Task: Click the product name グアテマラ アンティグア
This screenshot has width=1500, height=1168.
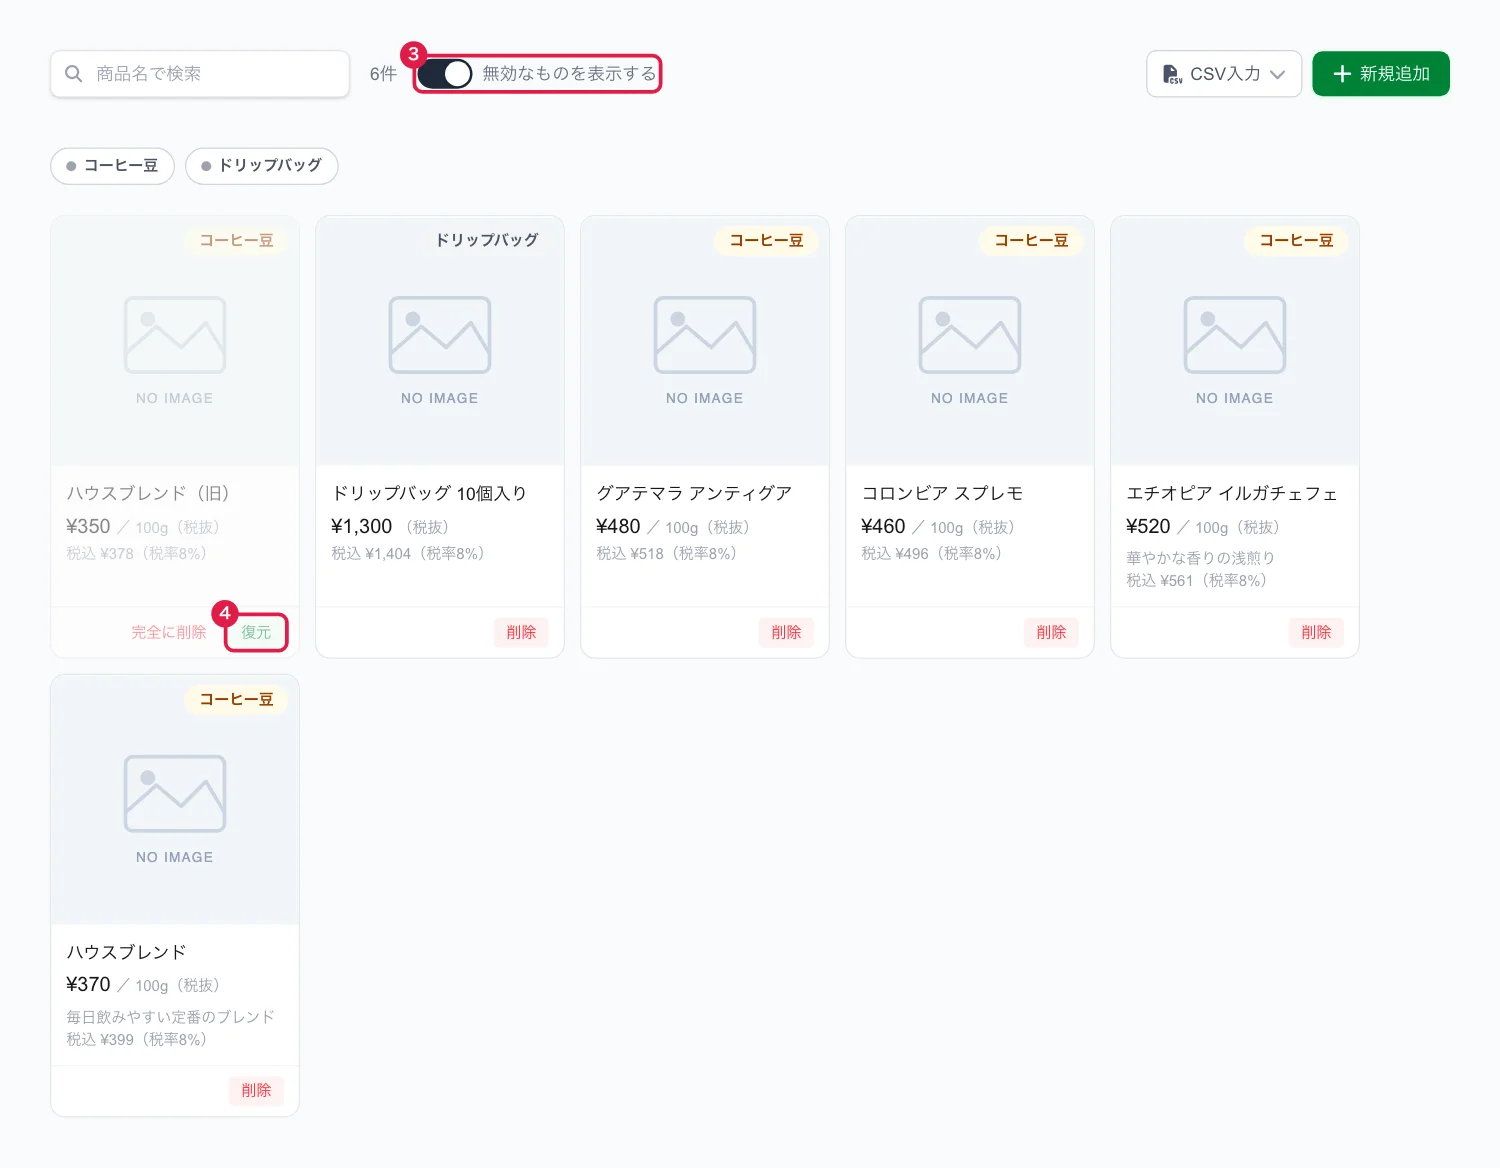Action: 694,493
